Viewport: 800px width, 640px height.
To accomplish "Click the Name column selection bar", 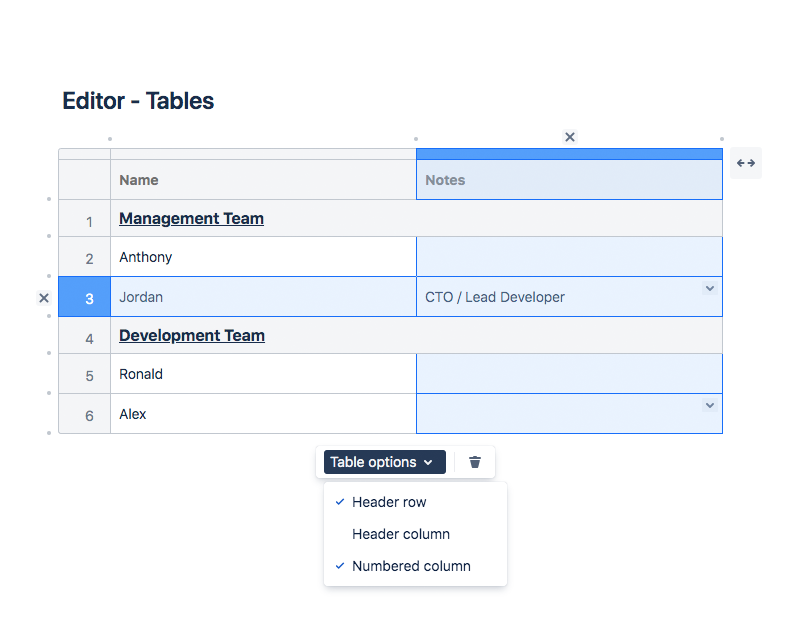I will [x=263, y=154].
